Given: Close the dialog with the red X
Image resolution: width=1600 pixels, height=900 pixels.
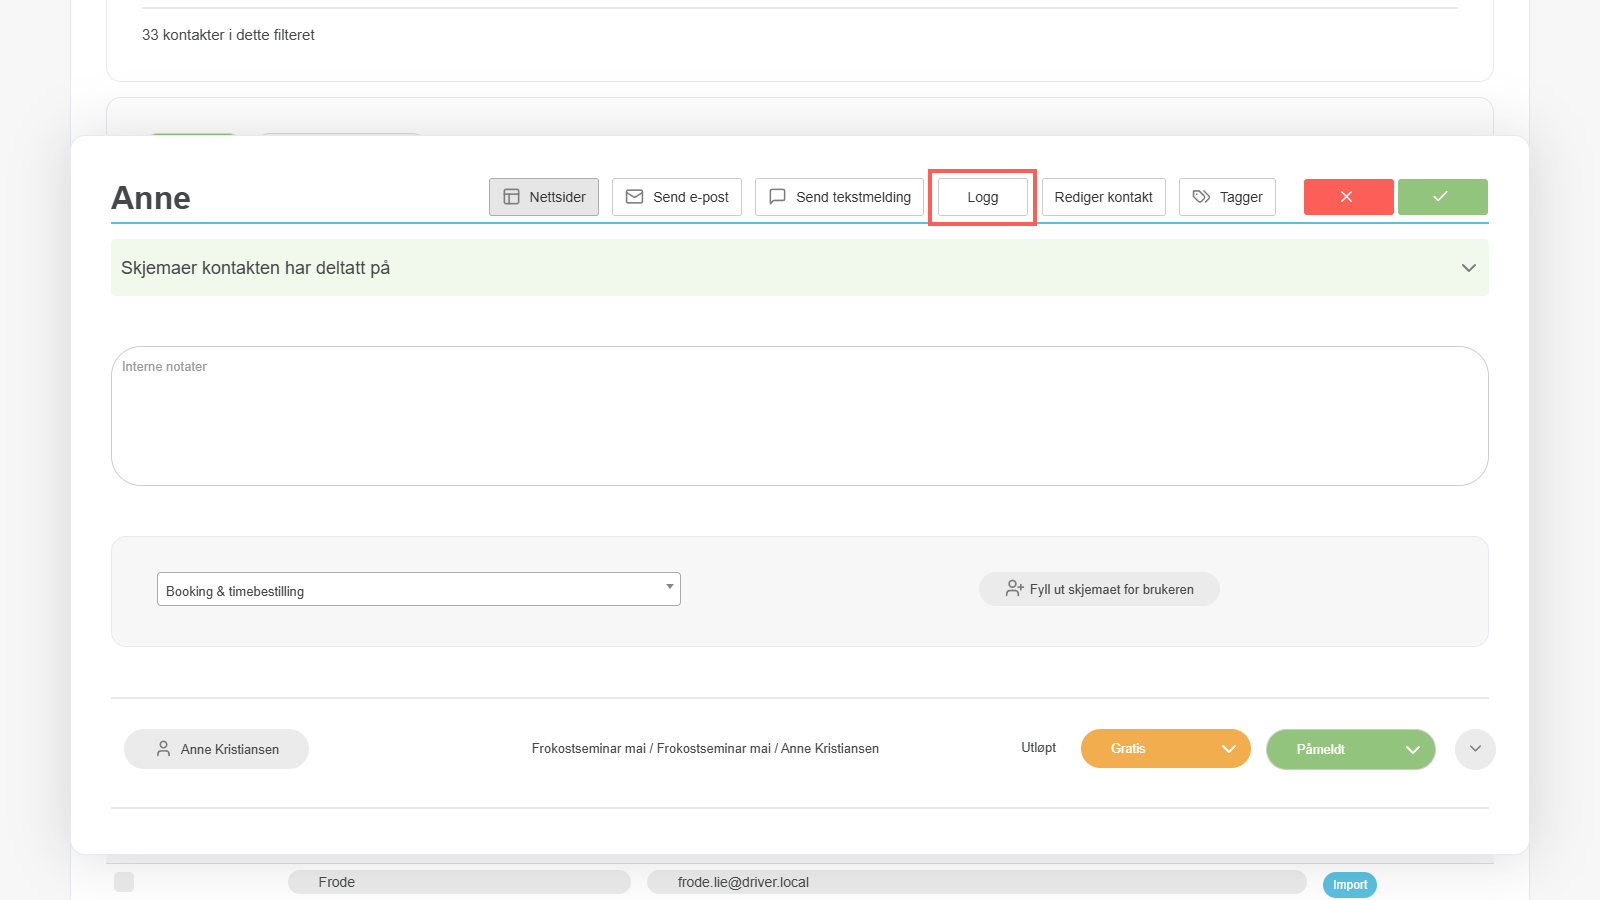Looking at the screenshot, I should click(x=1348, y=197).
